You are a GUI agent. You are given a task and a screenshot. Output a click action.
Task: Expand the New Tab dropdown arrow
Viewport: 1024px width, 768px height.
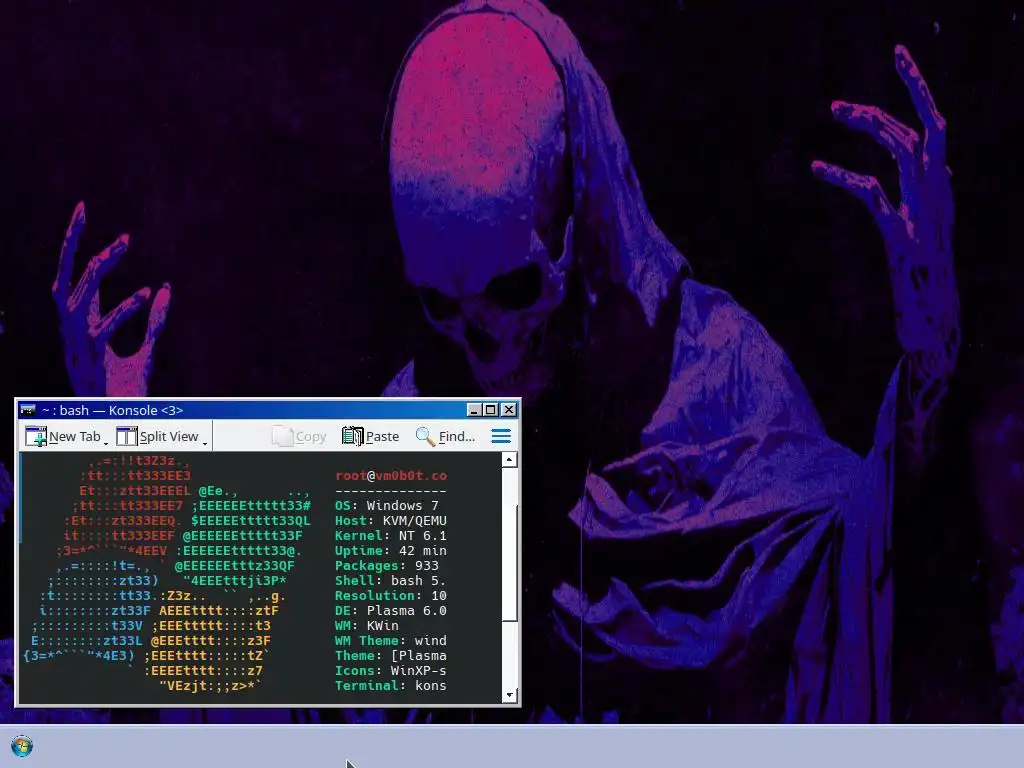point(106,443)
